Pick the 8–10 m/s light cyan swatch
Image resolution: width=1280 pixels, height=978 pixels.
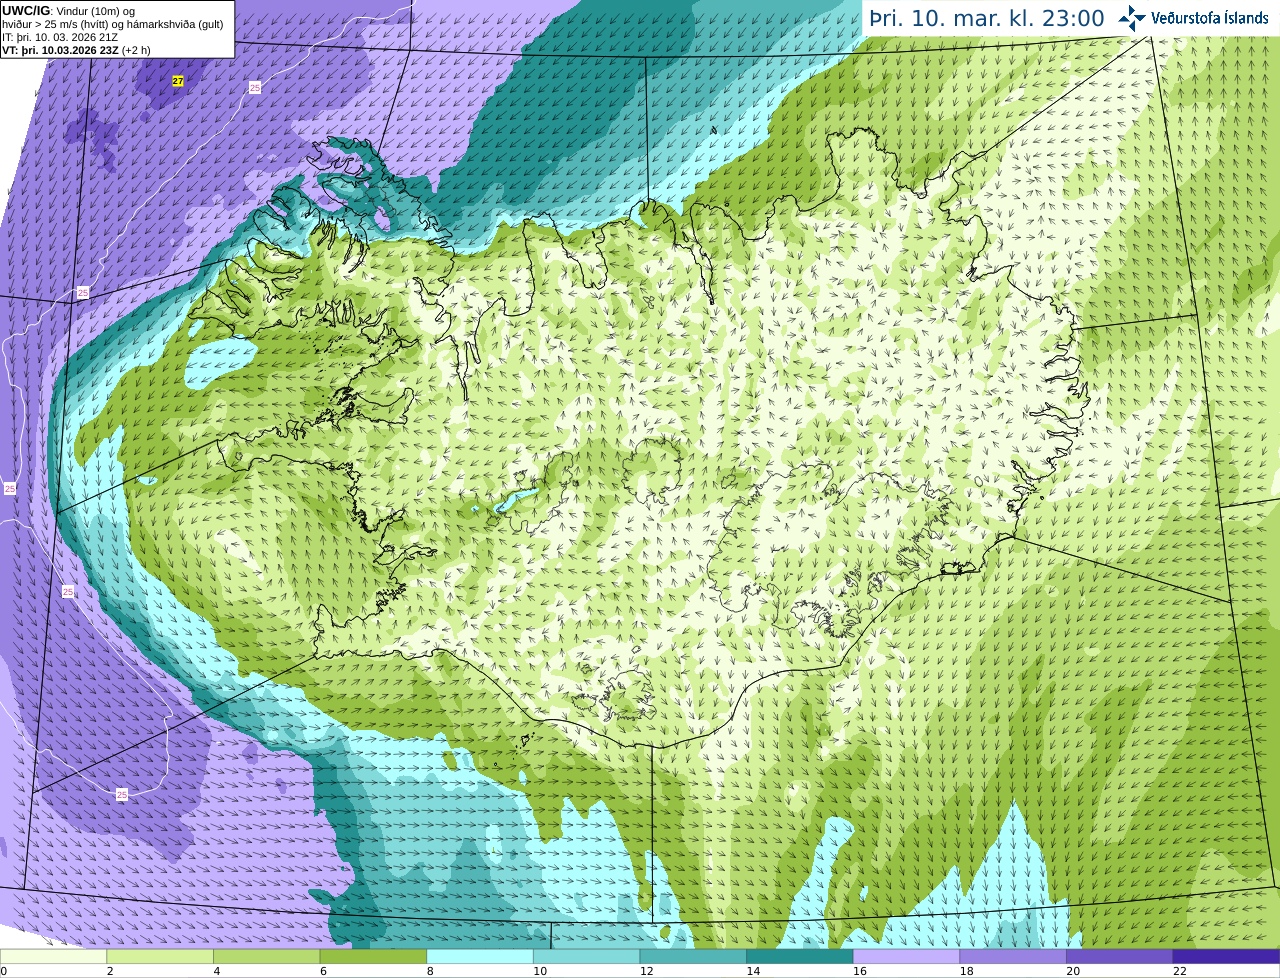(480, 957)
